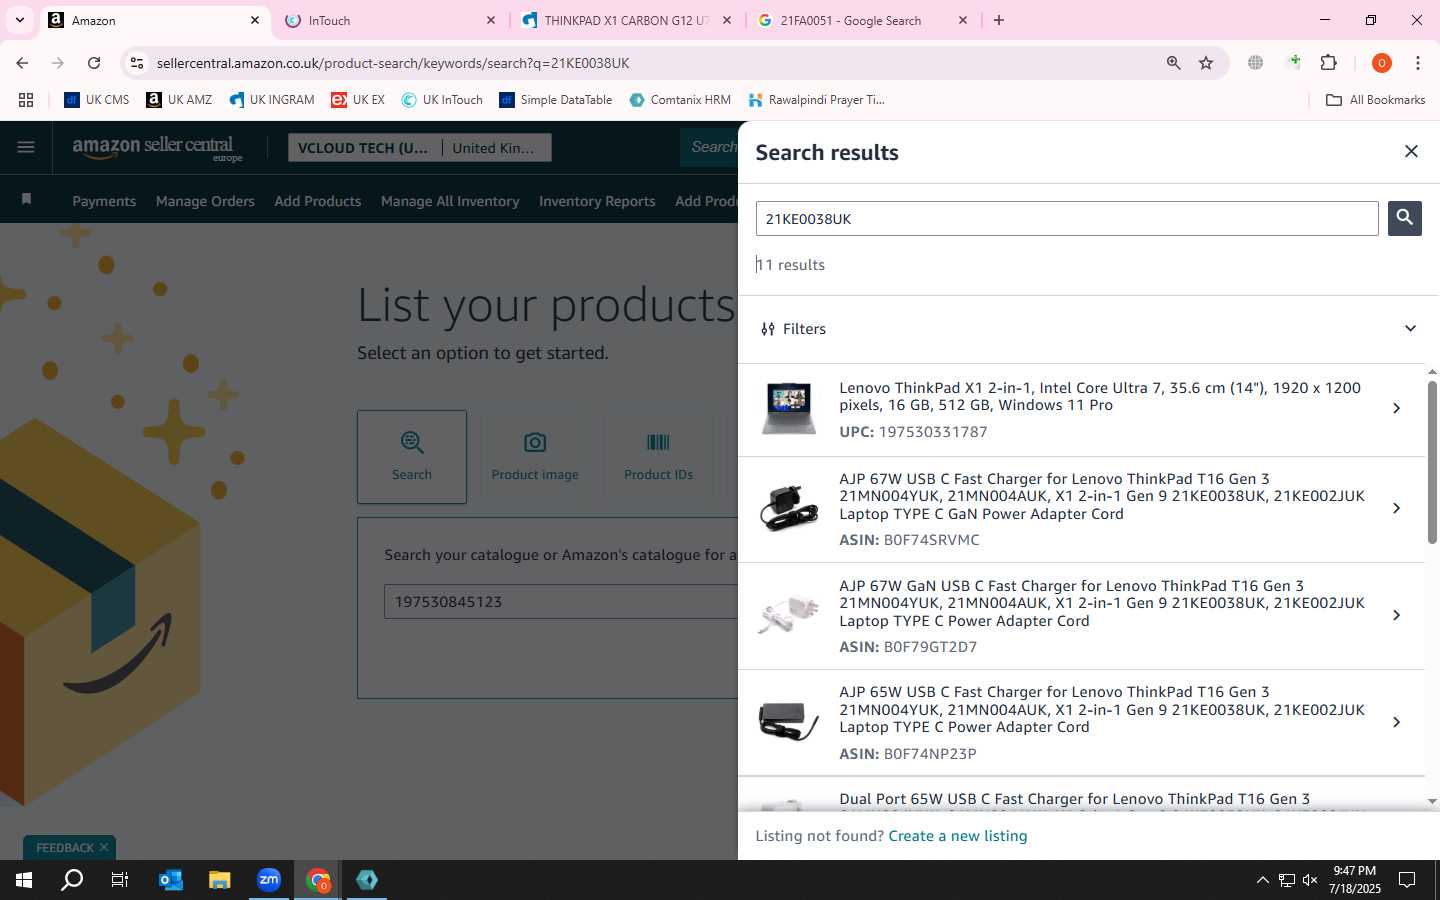Open the Simple DataTable bookmark

coord(556,100)
